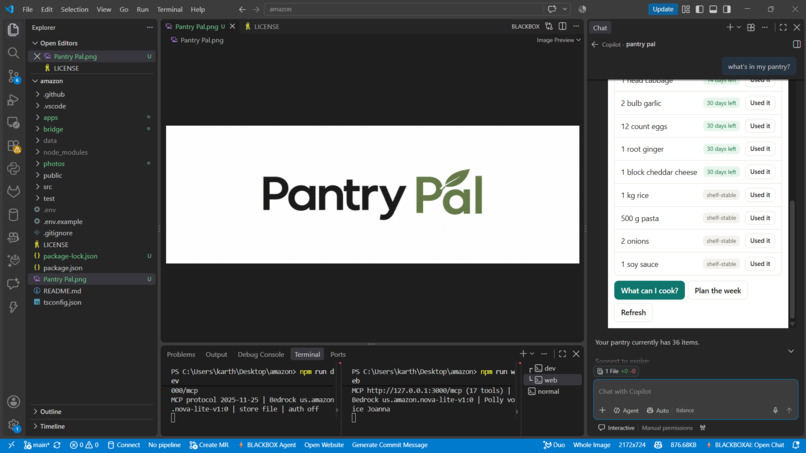806x453 pixels.
Task: Click the Refresh button in pantry
Action: click(x=633, y=313)
